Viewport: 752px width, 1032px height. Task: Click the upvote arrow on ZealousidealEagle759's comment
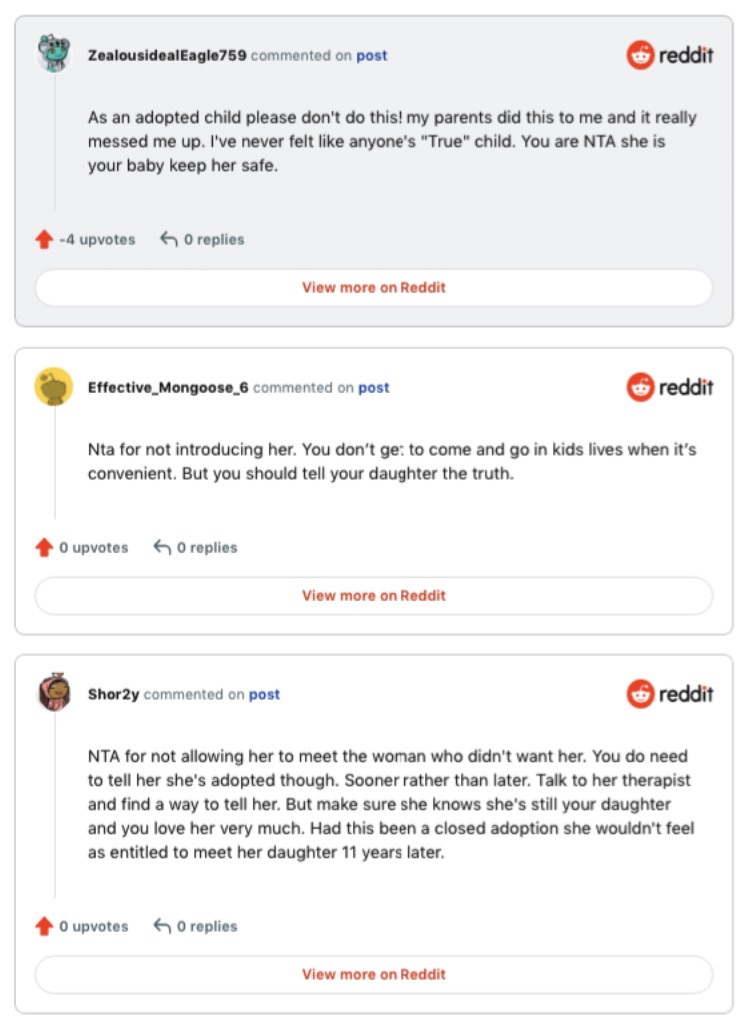44,240
